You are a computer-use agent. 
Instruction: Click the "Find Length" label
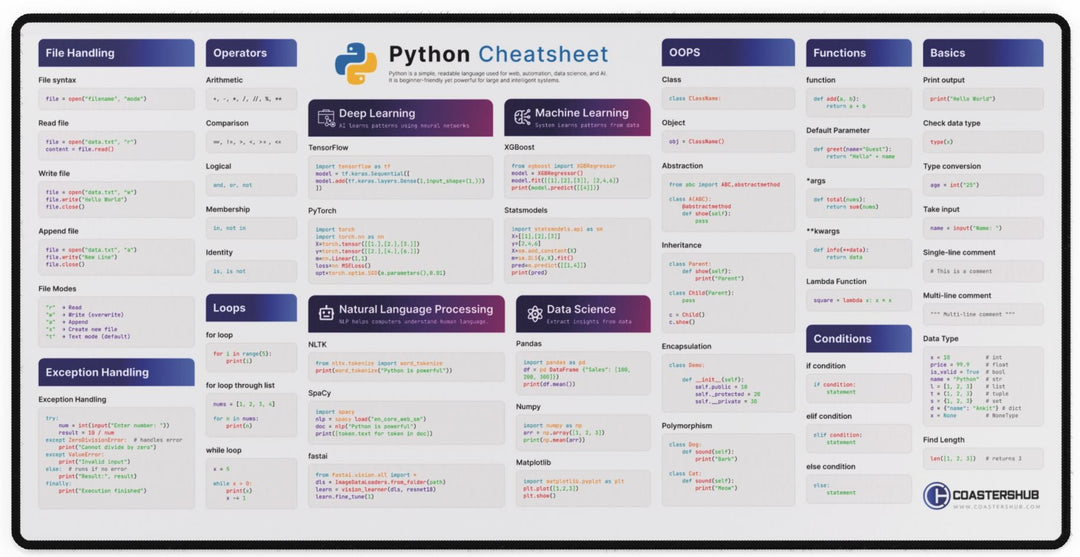pyautogui.click(x=944, y=440)
